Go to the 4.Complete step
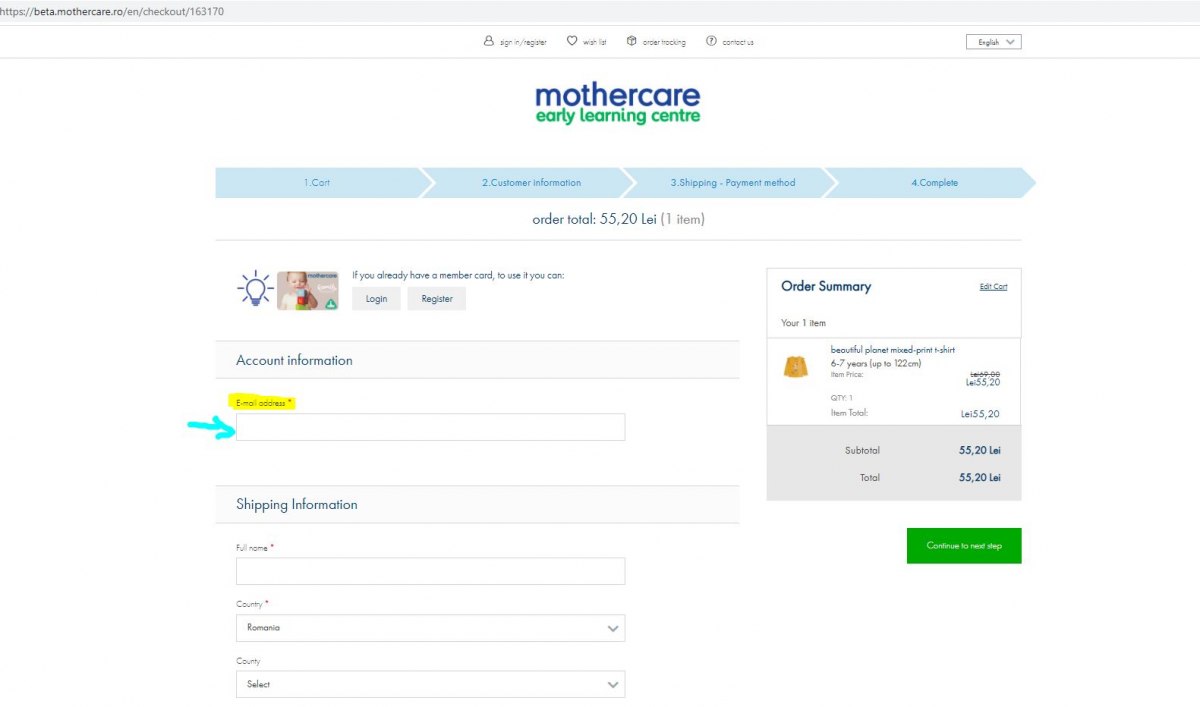The height and width of the screenshot is (707, 1200). (x=934, y=183)
